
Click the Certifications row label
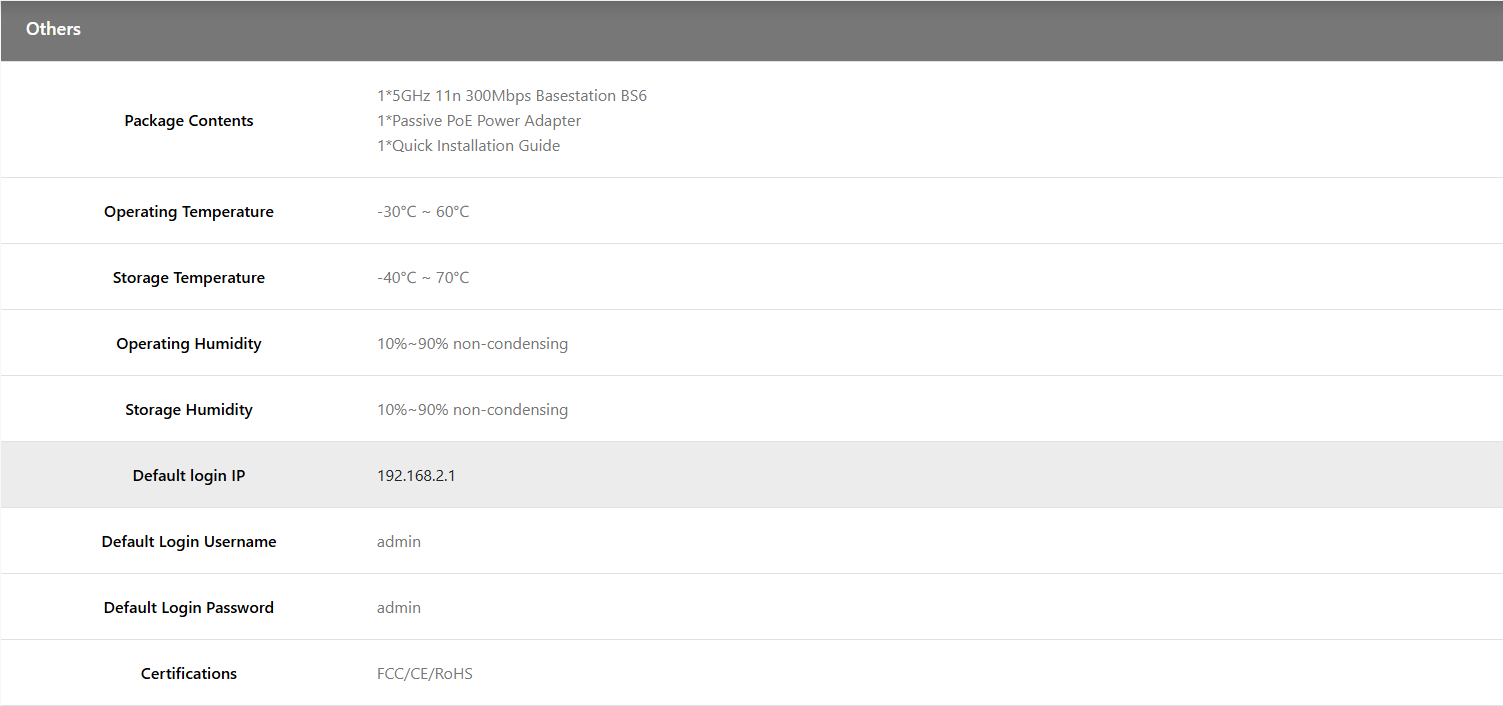click(x=189, y=674)
